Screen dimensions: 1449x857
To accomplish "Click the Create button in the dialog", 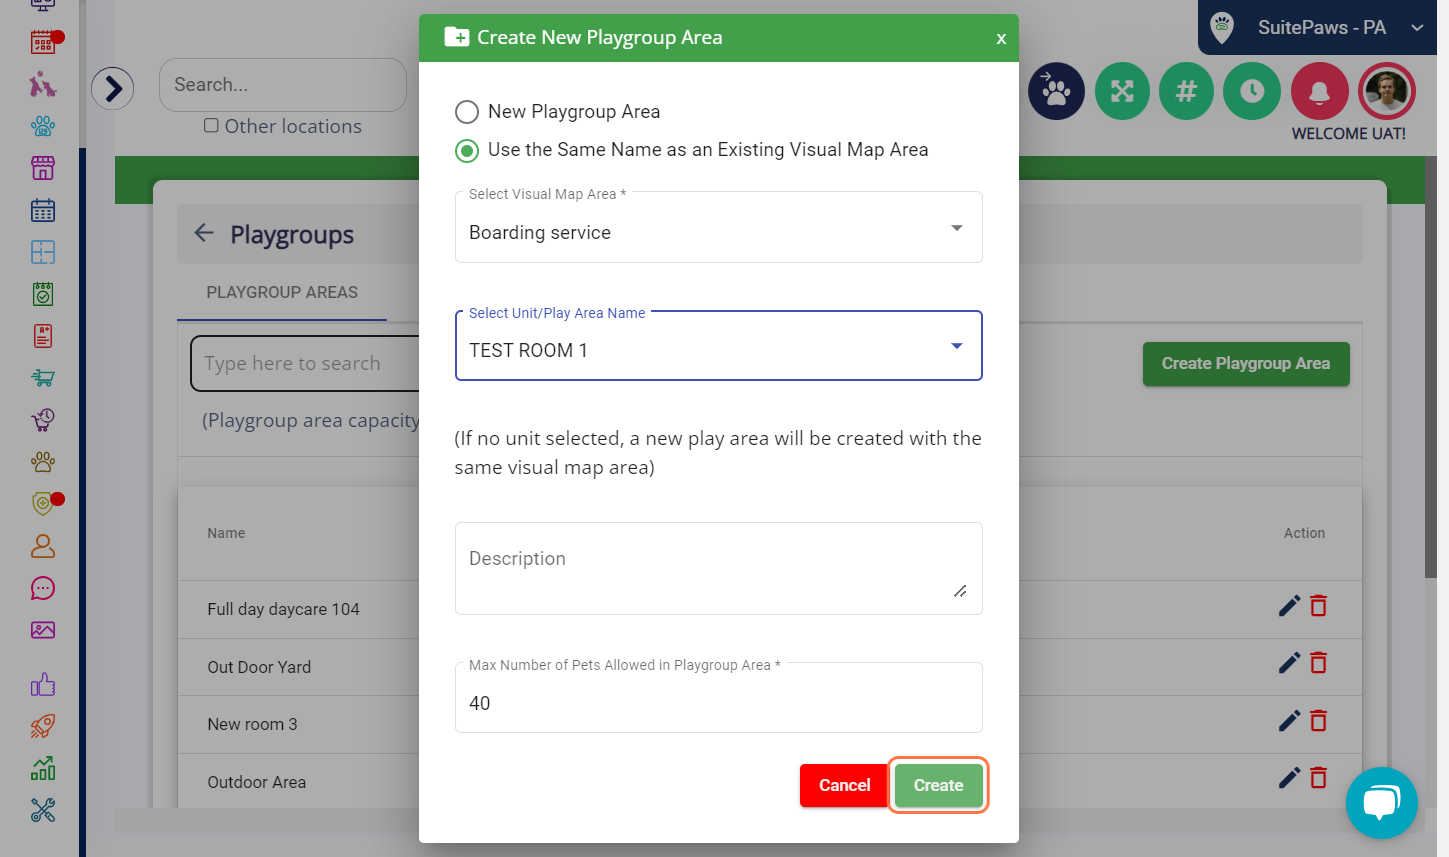I will coord(938,785).
